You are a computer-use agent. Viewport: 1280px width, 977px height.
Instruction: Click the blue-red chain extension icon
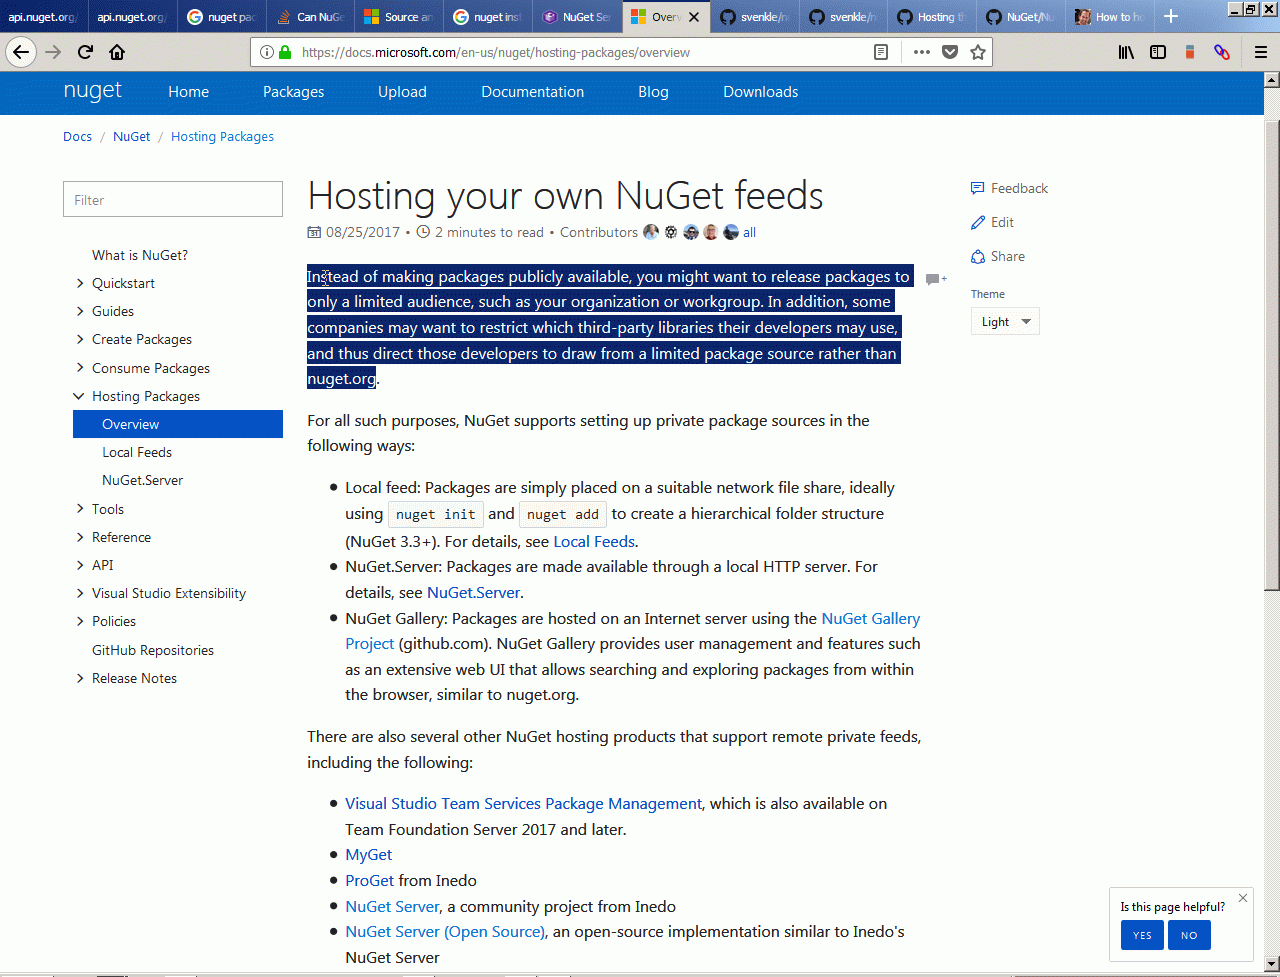[1222, 52]
